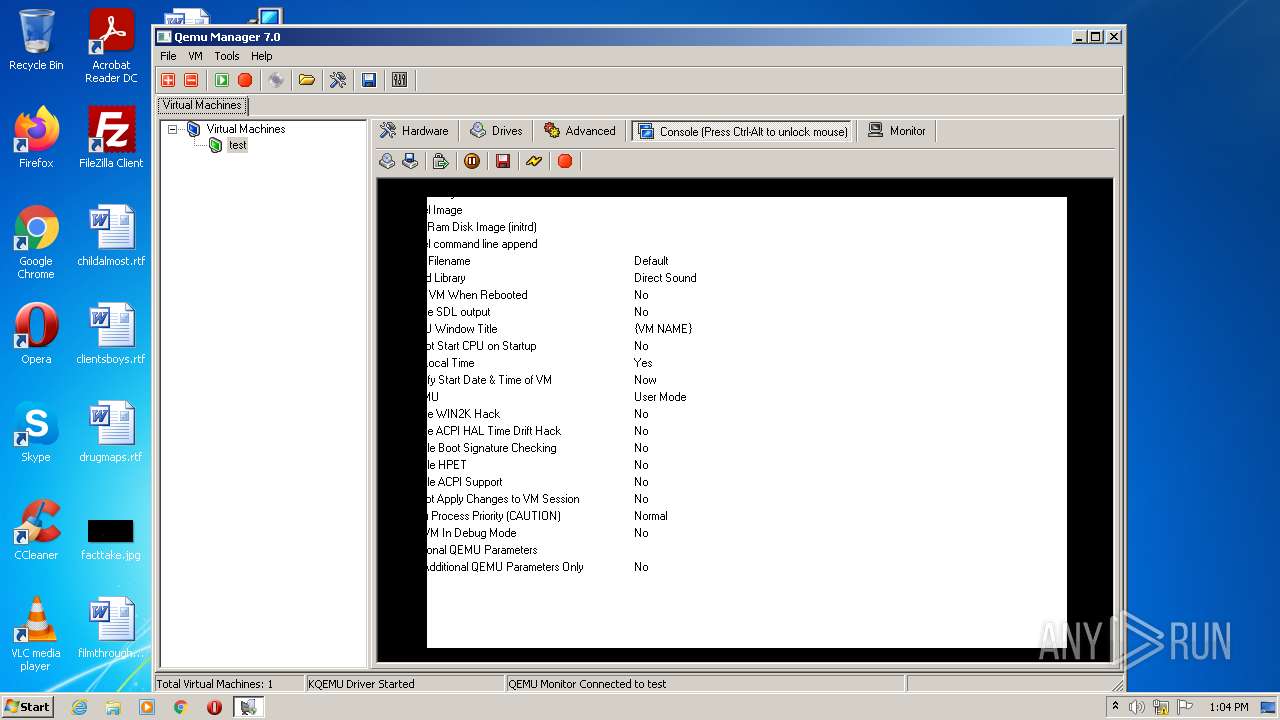Click the Qemu Manager taskbar button
Screen dimensions: 1280x720
(248, 707)
